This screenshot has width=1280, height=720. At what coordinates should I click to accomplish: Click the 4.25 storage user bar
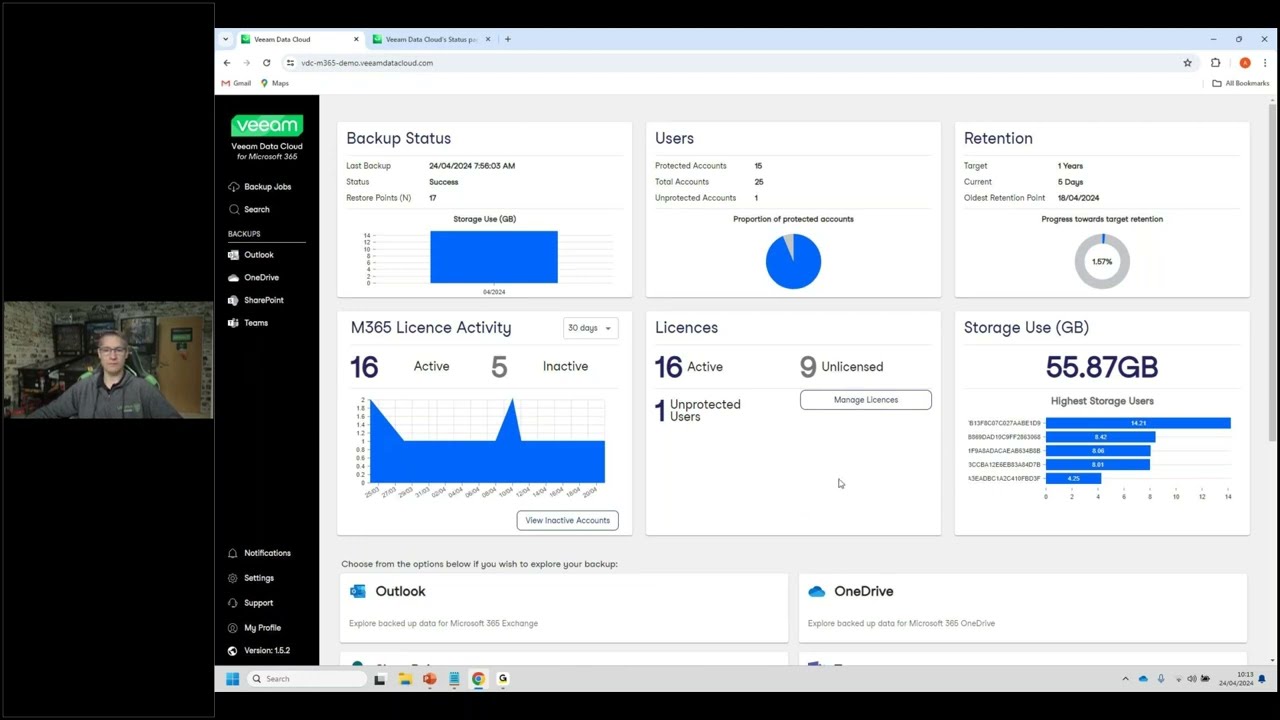click(1073, 479)
